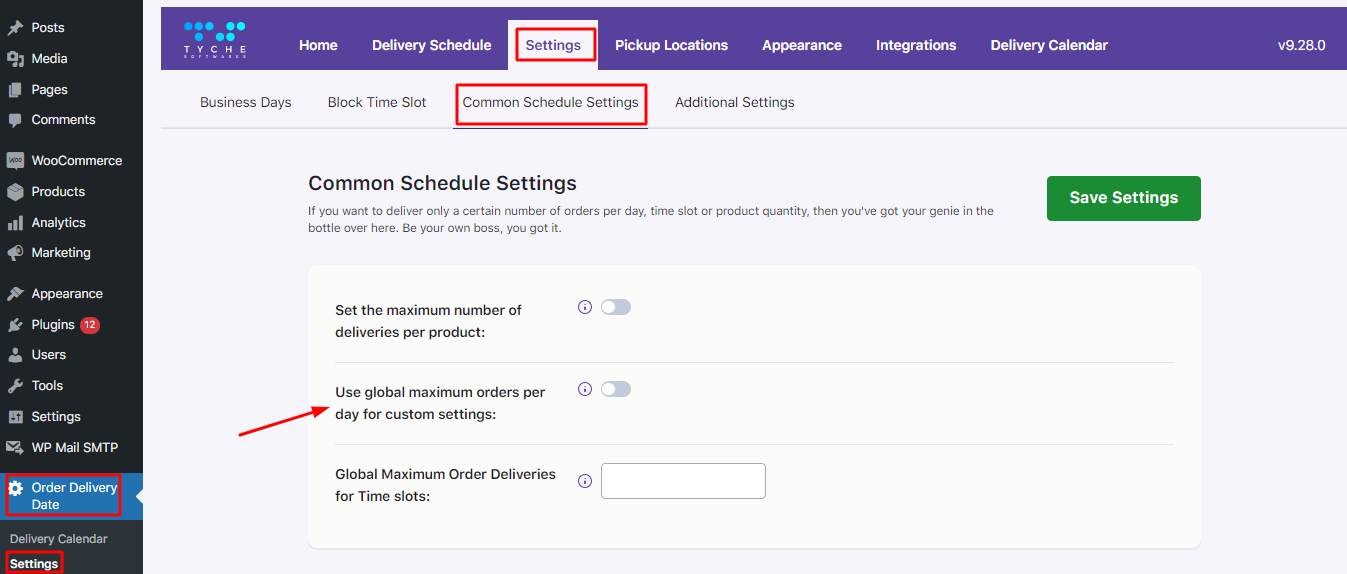Enable maximum number of deliveries per product
Viewport: 1347px width, 574px height.
(x=616, y=307)
